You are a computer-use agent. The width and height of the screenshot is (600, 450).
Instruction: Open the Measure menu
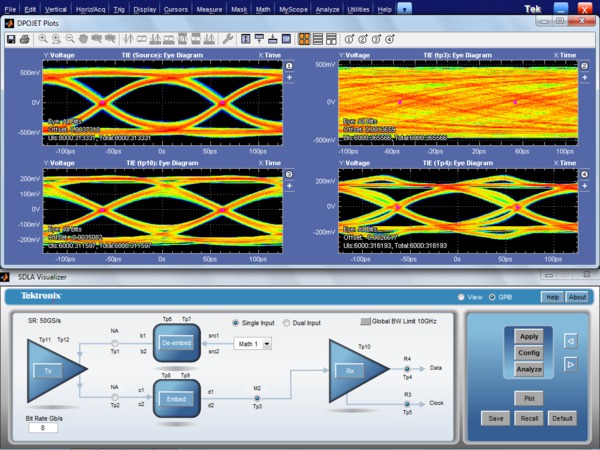209,10
